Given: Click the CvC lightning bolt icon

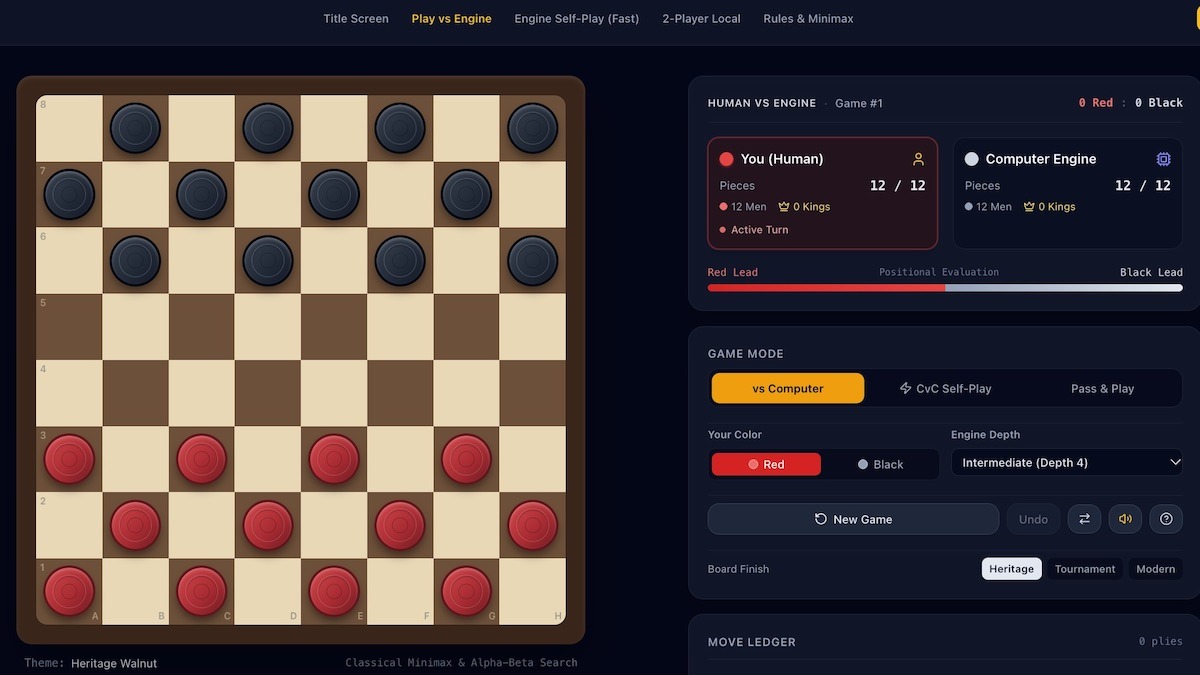Looking at the screenshot, I should (x=906, y=388).
